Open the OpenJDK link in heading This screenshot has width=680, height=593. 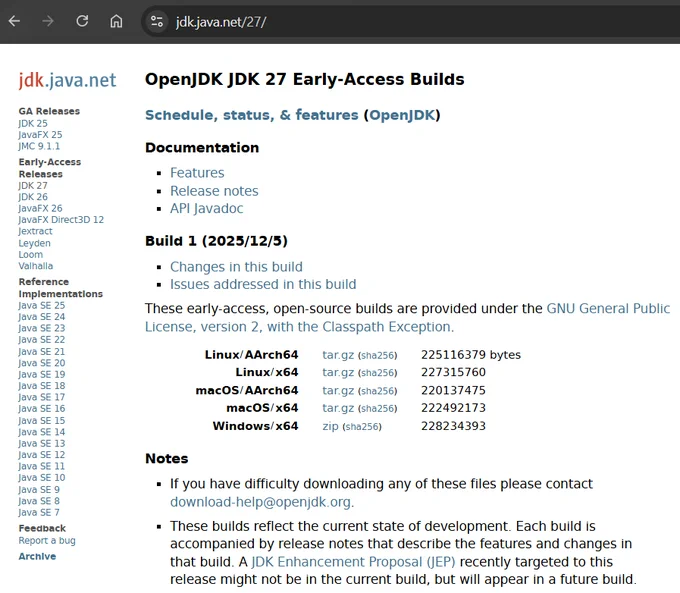(x=402, y=115)
